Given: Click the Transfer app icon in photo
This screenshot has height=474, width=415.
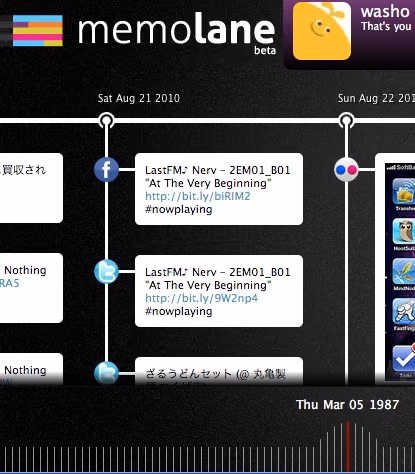Looking at the screenshot, I should (x=404, y=191).
